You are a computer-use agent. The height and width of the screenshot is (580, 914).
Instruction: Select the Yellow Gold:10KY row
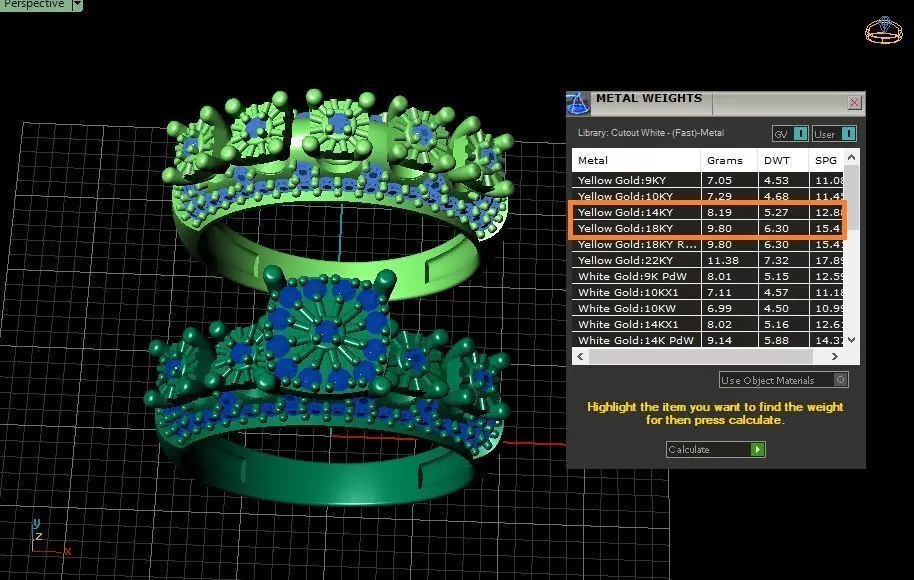coord(708,196)
